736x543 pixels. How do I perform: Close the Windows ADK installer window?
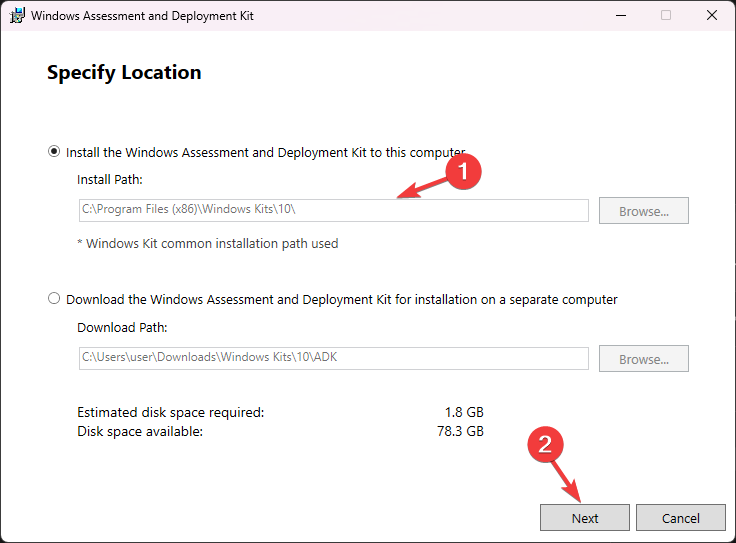click(x=712, y=15)
